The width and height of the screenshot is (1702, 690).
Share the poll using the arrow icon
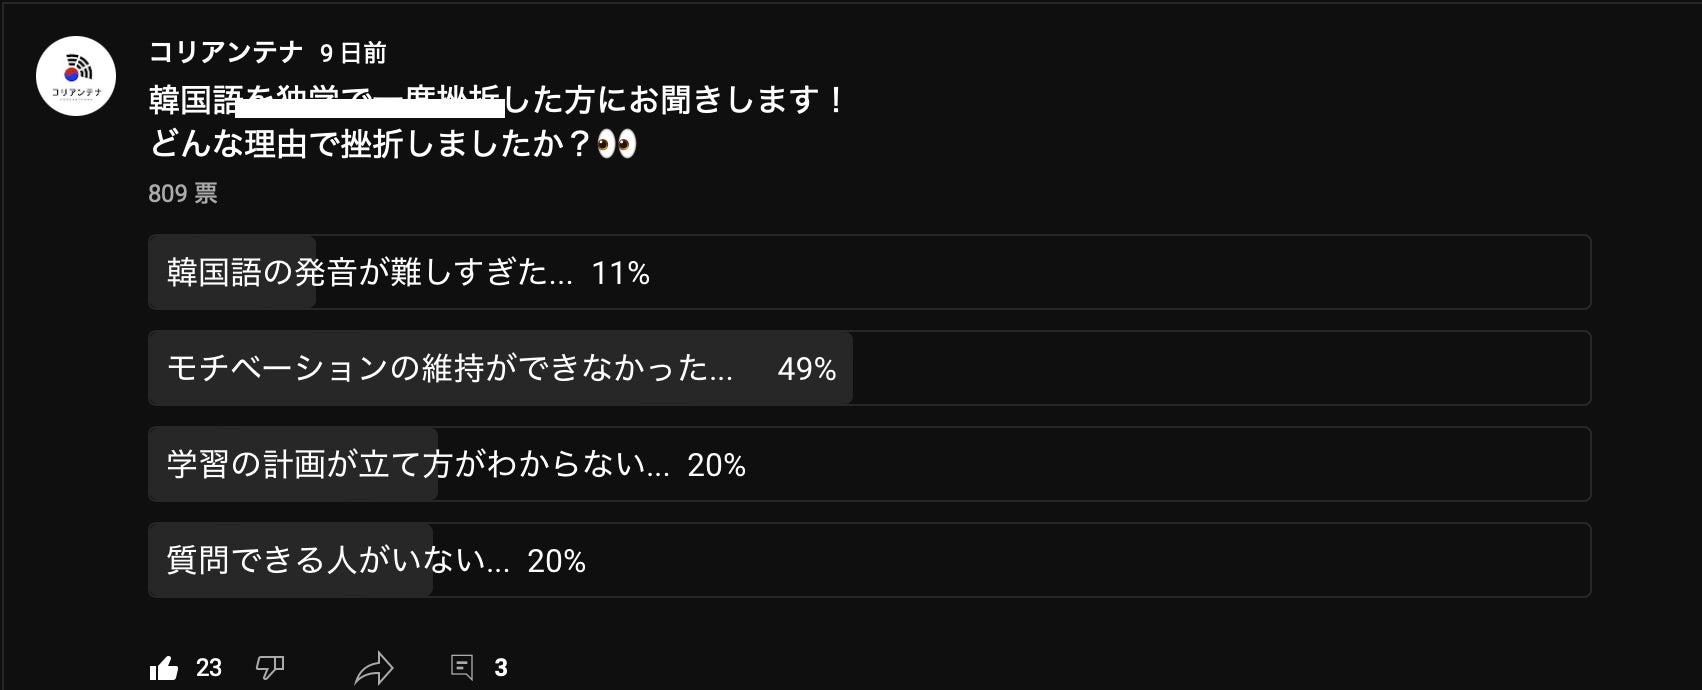(x=374, y=668)
